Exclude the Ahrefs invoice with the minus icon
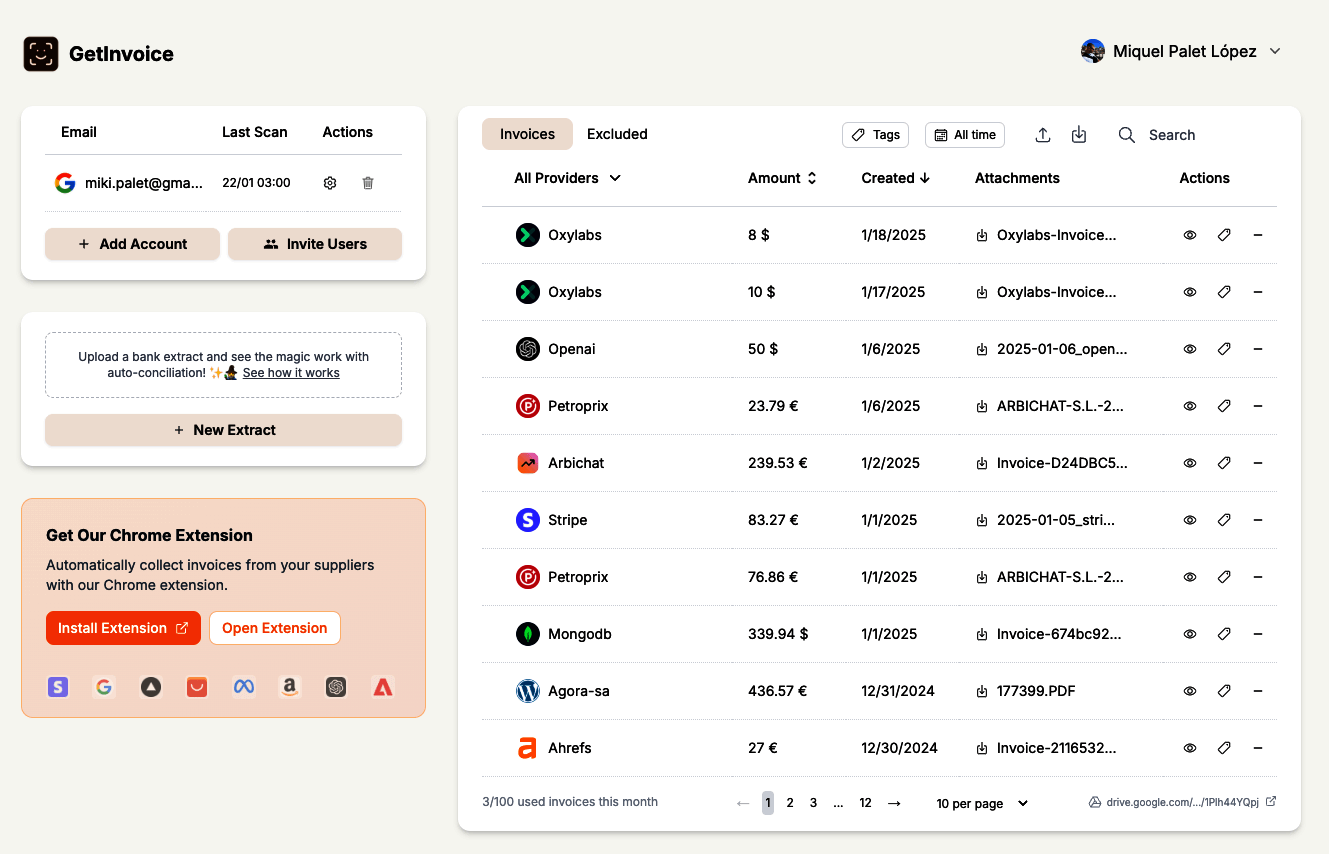1329x854 pixels. 1258,747
